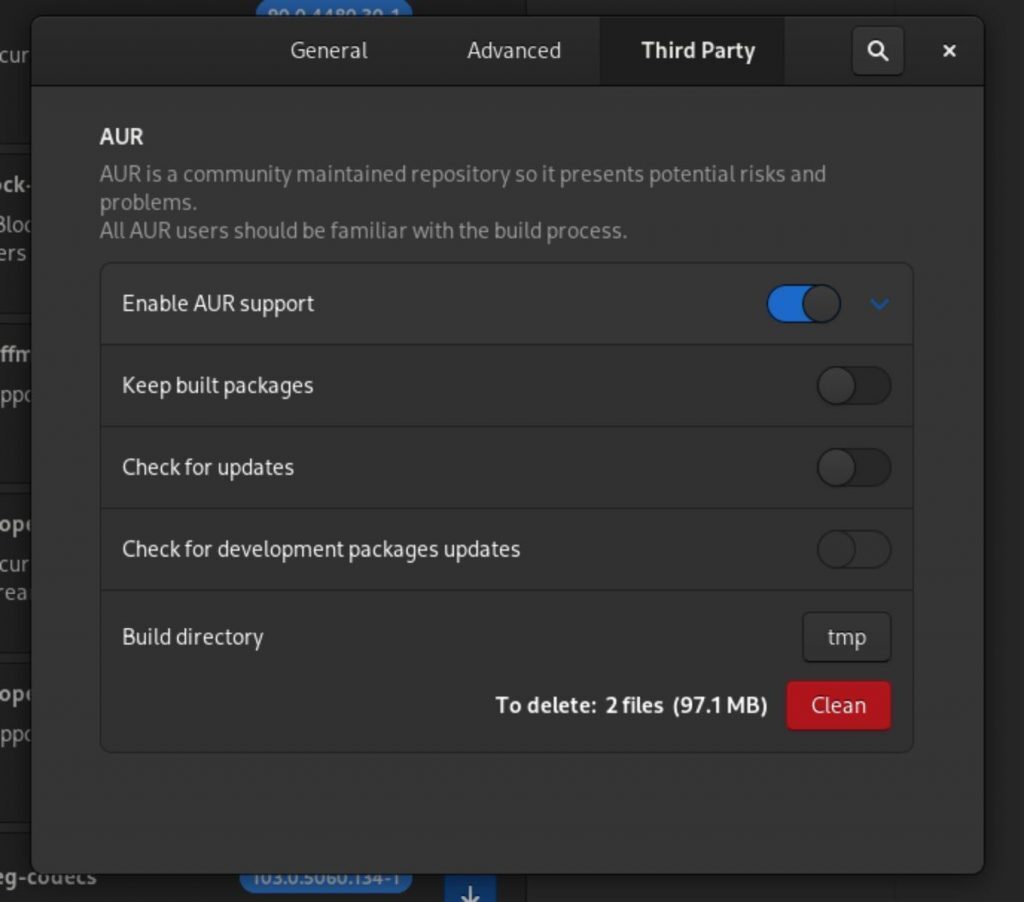Switch to the General tab
The image size is (1024, 902).
pos(328,50)
